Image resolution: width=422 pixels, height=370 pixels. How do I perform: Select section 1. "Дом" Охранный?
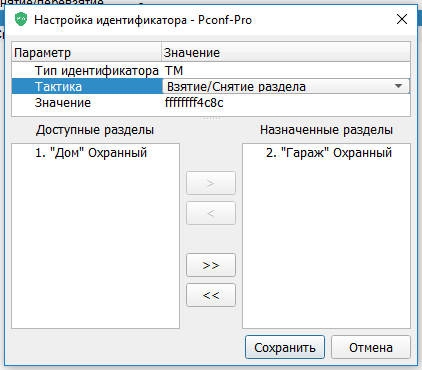pyautogui.click(x=91, y=153)
